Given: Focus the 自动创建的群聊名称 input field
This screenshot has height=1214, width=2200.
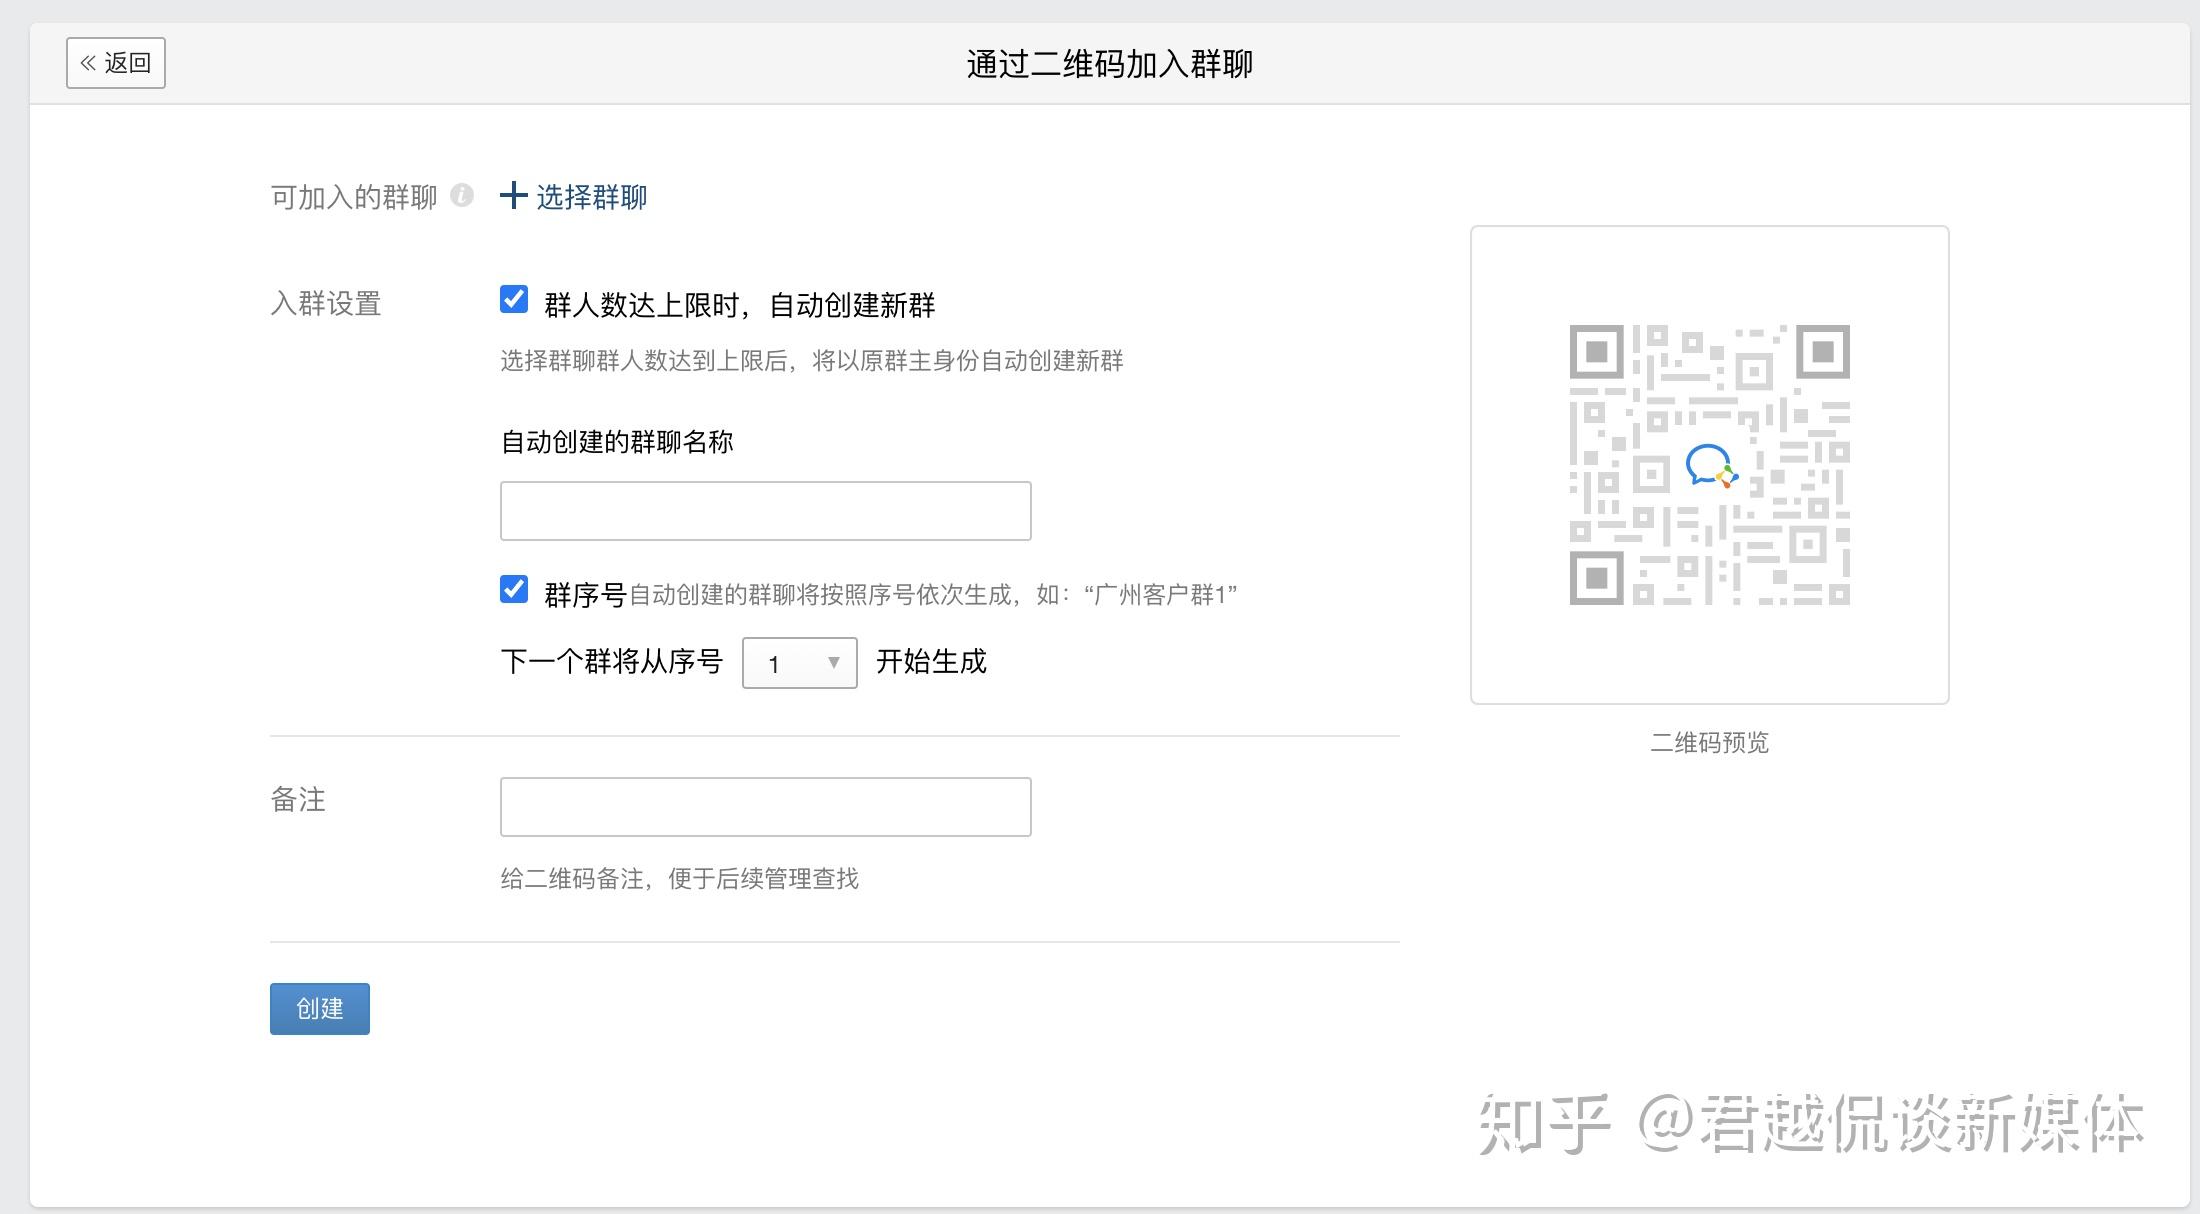Looking at the screenshot, I should click(765, 511).
